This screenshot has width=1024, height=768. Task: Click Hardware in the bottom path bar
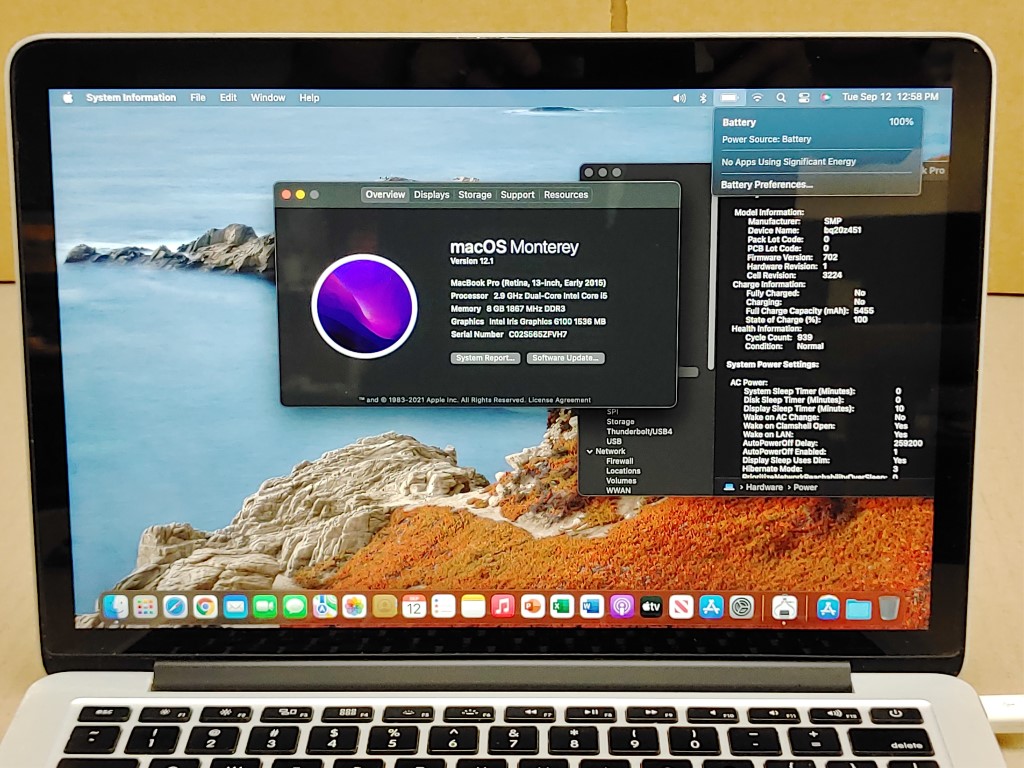[x=764, y=487]
